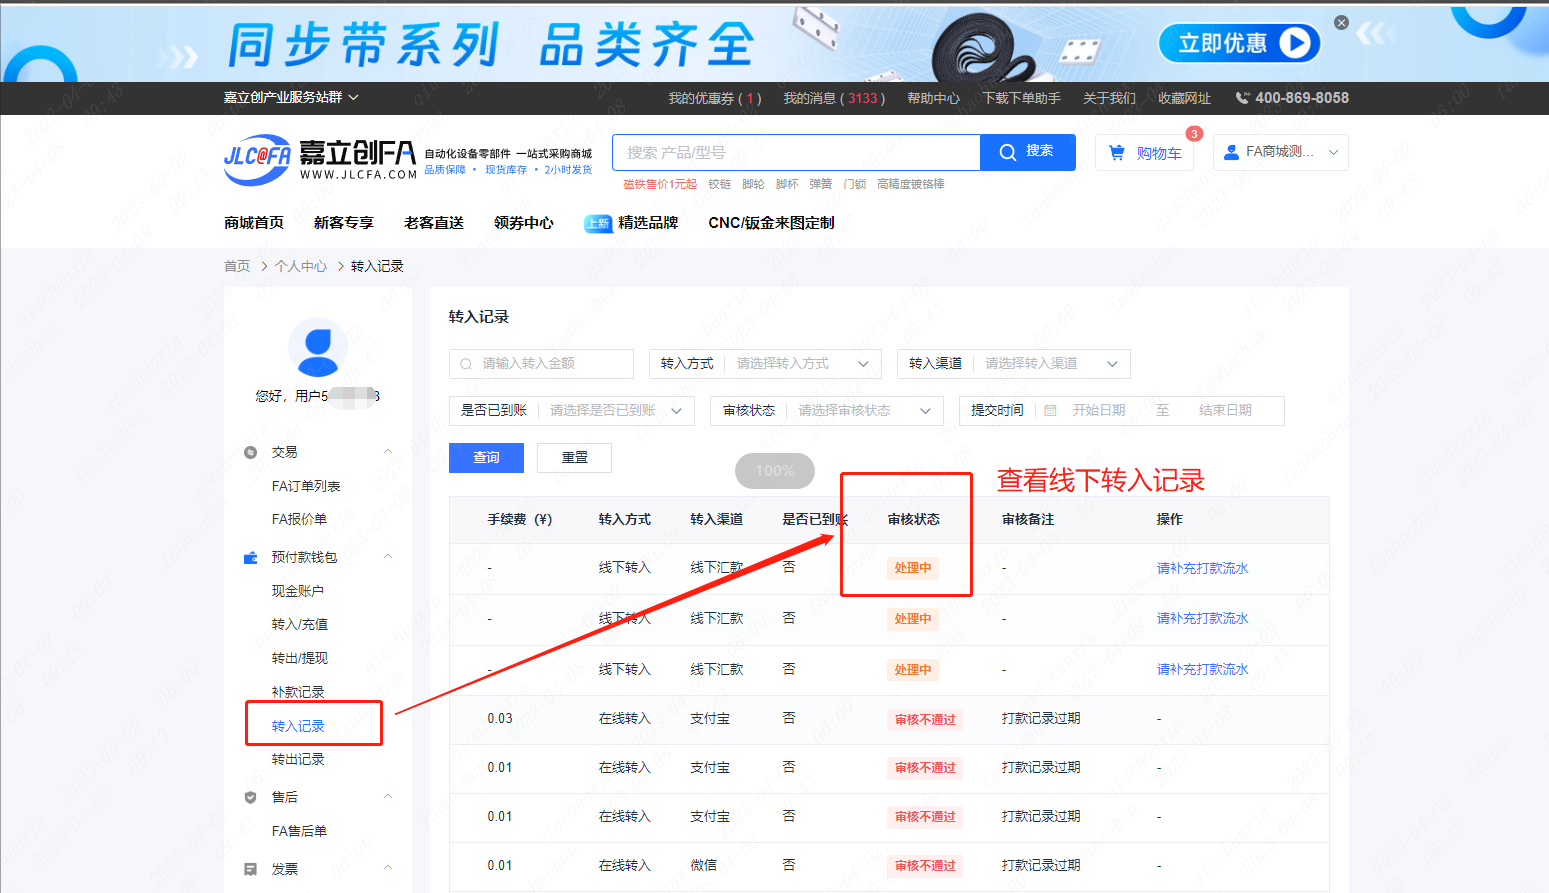Click the 重置 button

coord(574,457)
